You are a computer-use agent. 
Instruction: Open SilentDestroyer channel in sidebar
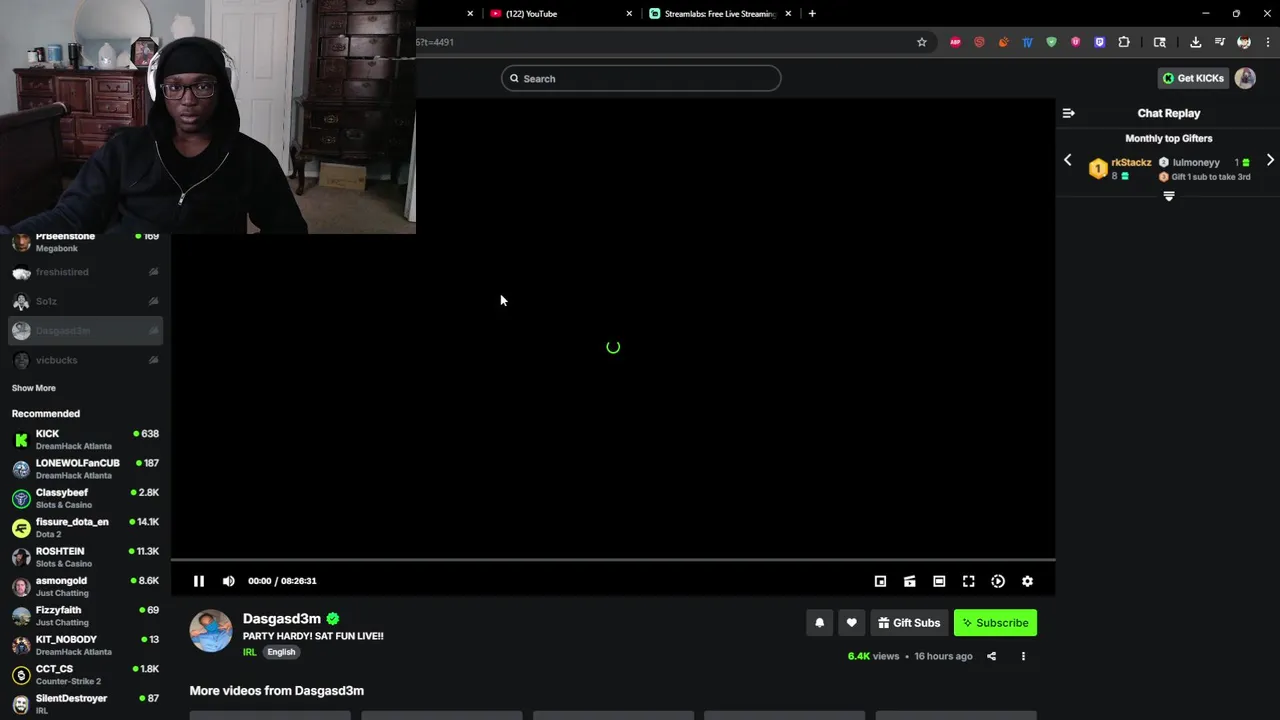coord(85,704)
